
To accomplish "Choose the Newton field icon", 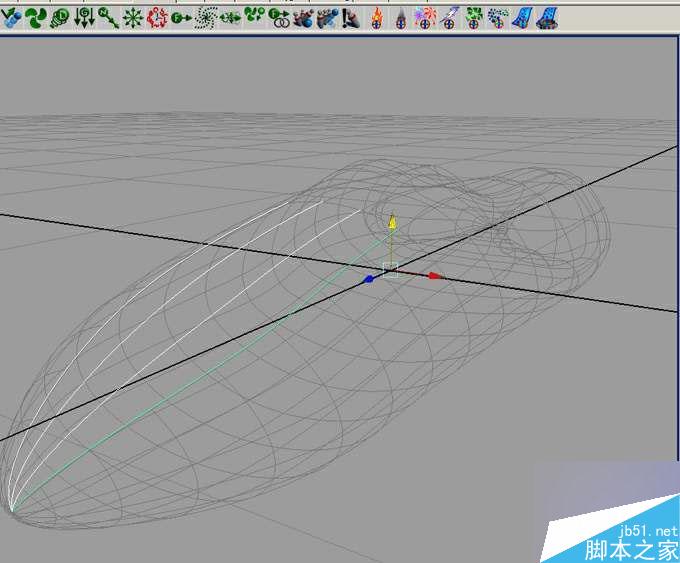I will (108, 18).
